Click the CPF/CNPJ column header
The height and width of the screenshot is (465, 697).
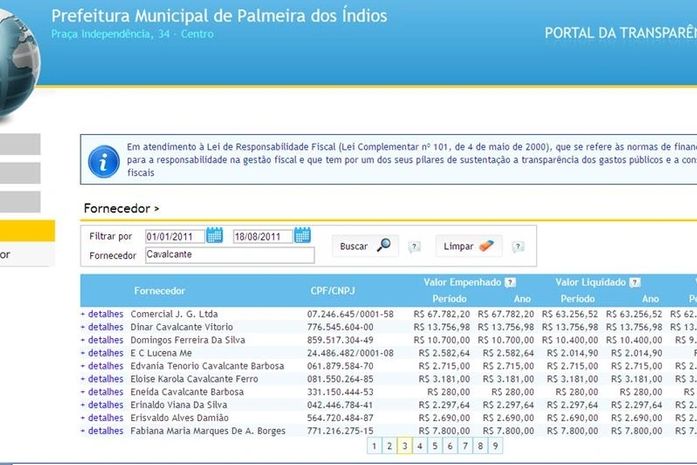332,291
